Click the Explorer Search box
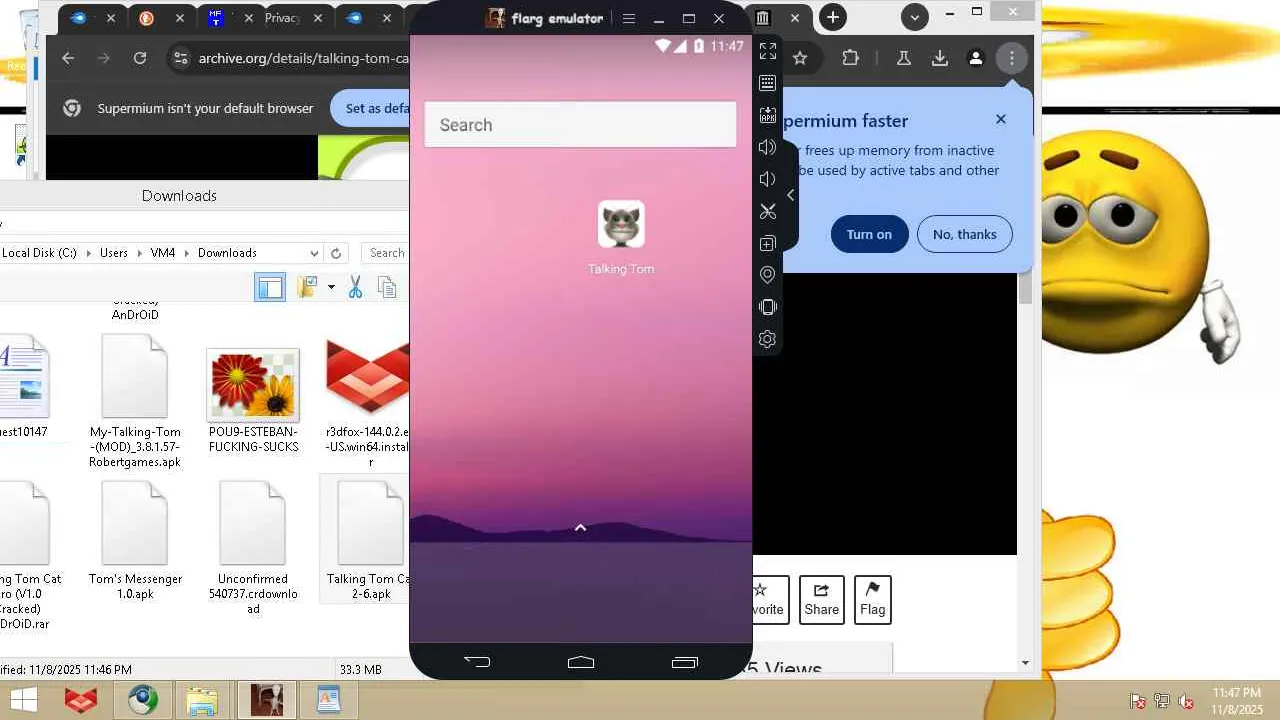Screen dimensions: 1280x720 pyautogui.click(x=386, y=253)
